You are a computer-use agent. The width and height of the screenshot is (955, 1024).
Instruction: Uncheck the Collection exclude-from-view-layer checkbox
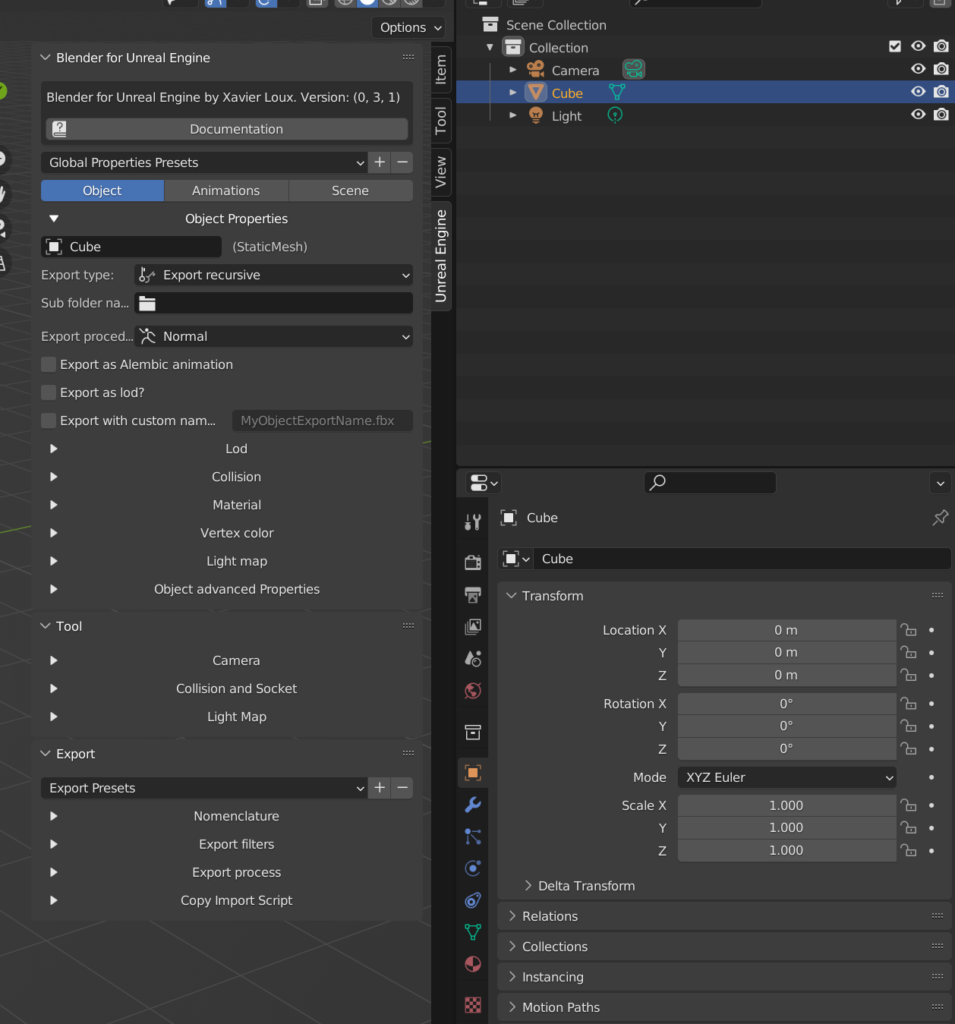pyautogui.click(x=895, y=46)
